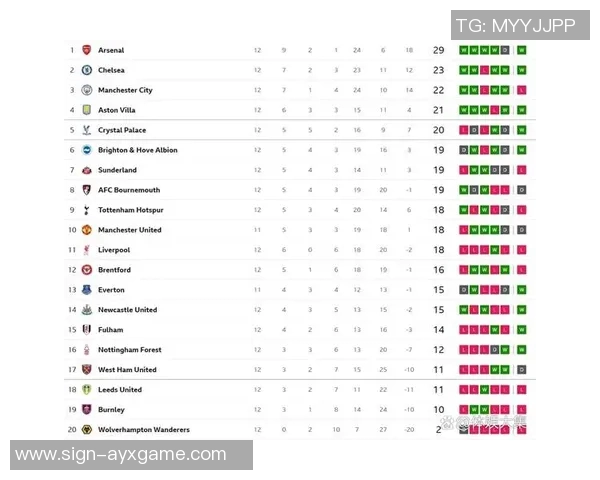This screenshot has width=600, height=480.
Task: Select the Manchester City crest icon
Action: [87, 90]
